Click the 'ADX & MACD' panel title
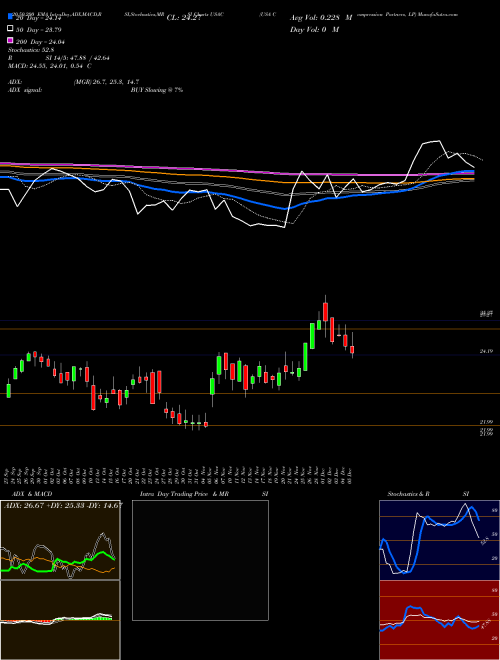 click(x=32, y=494)
